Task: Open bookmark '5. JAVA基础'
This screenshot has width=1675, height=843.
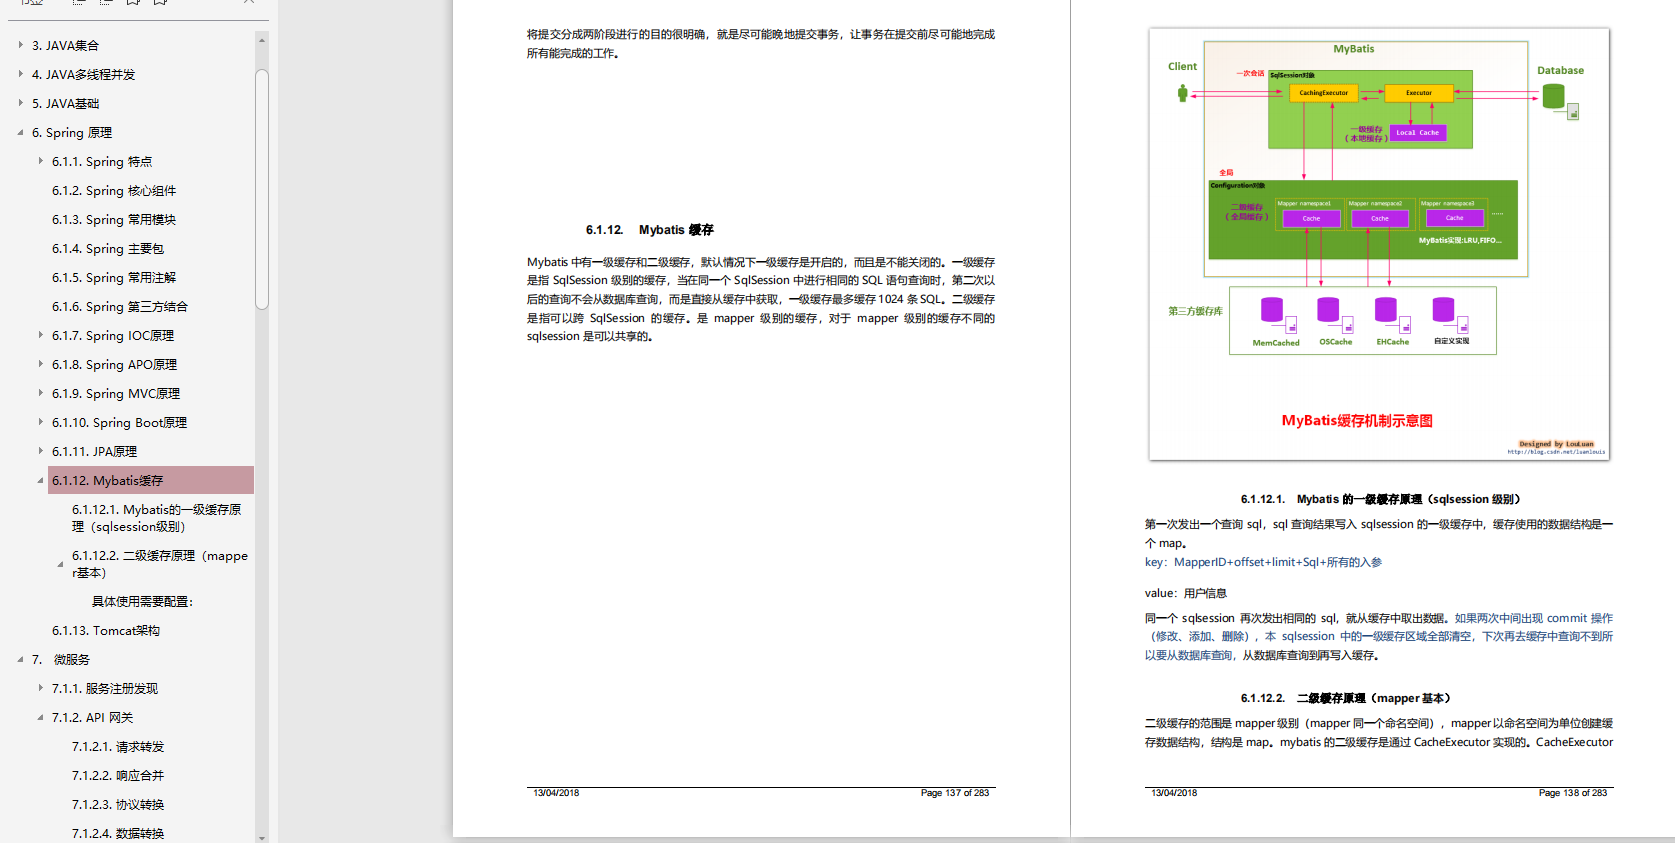Action: point(65,103)
